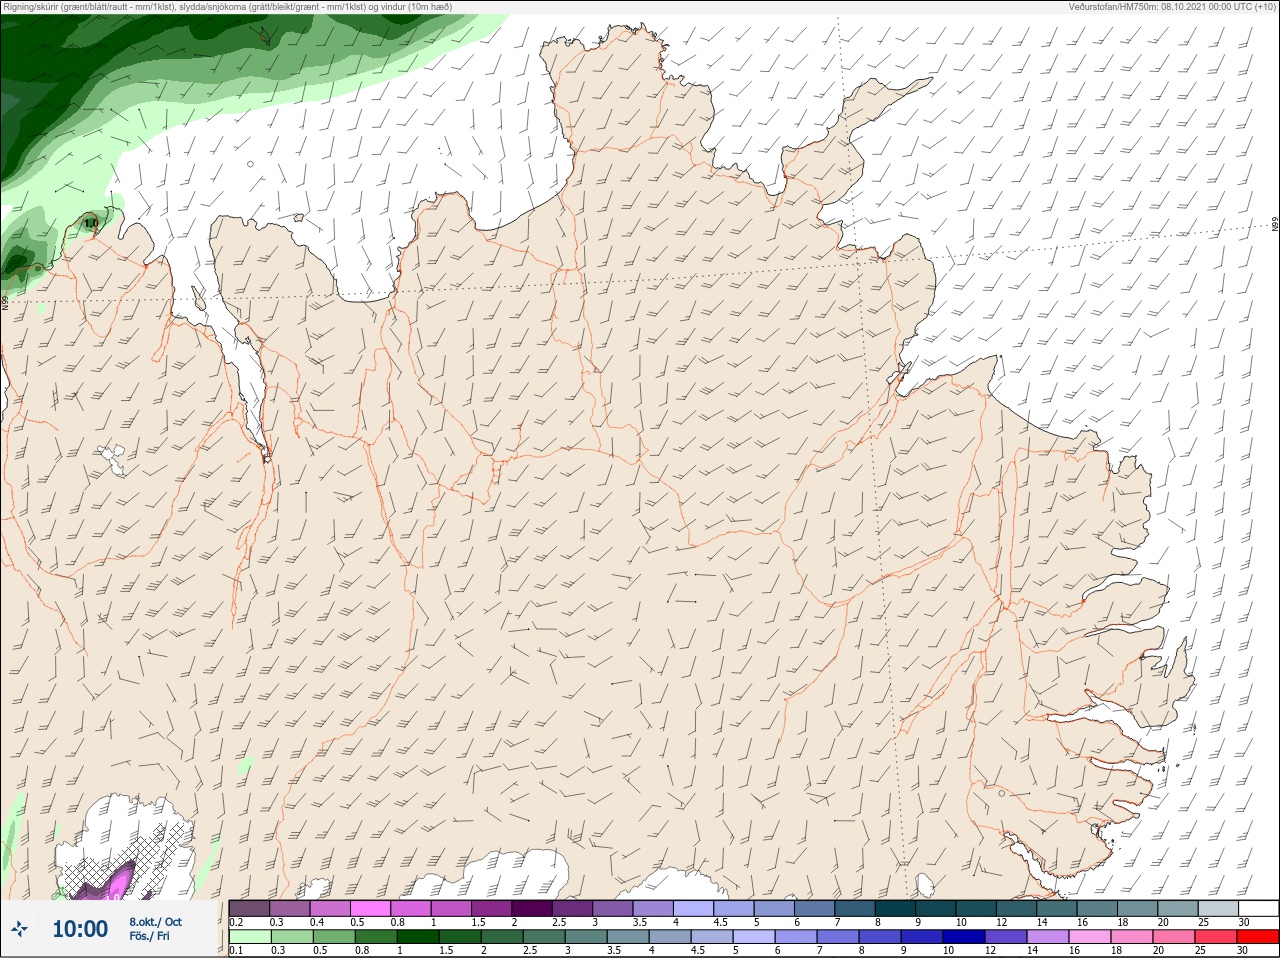
Task: Click the weekday label Fös./ Fri
Action: [x=149, y=936]
